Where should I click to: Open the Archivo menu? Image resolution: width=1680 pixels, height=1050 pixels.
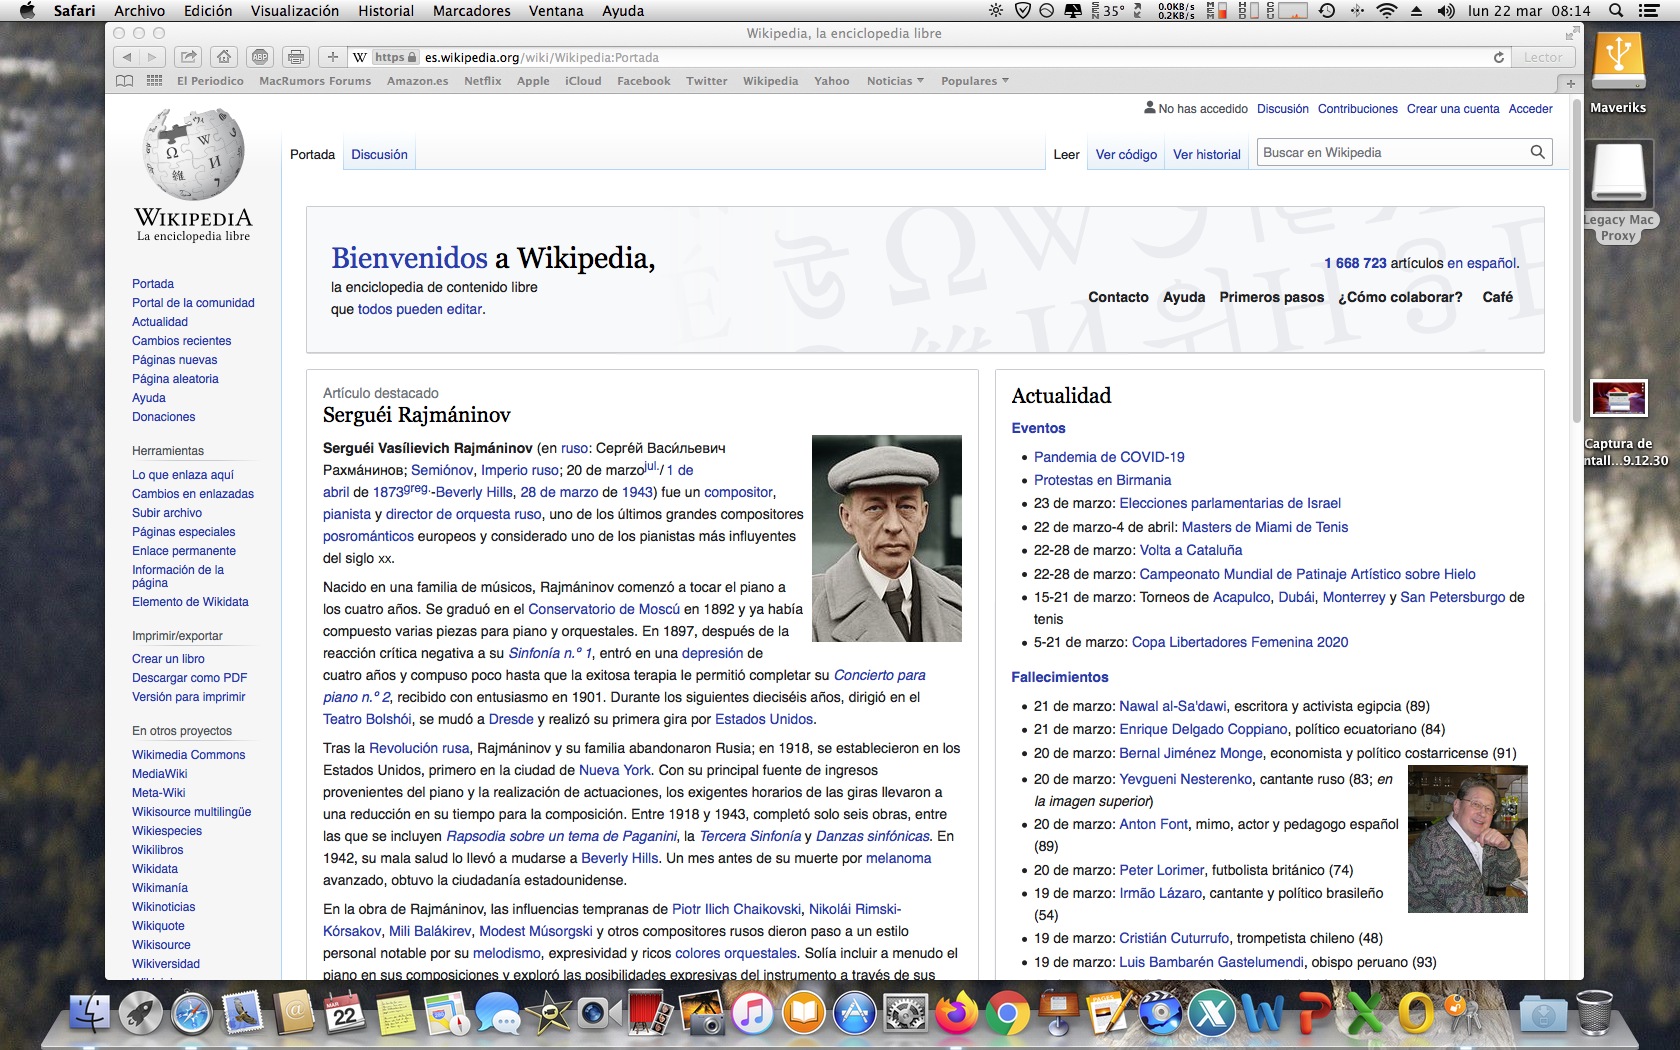pos(139,11)
